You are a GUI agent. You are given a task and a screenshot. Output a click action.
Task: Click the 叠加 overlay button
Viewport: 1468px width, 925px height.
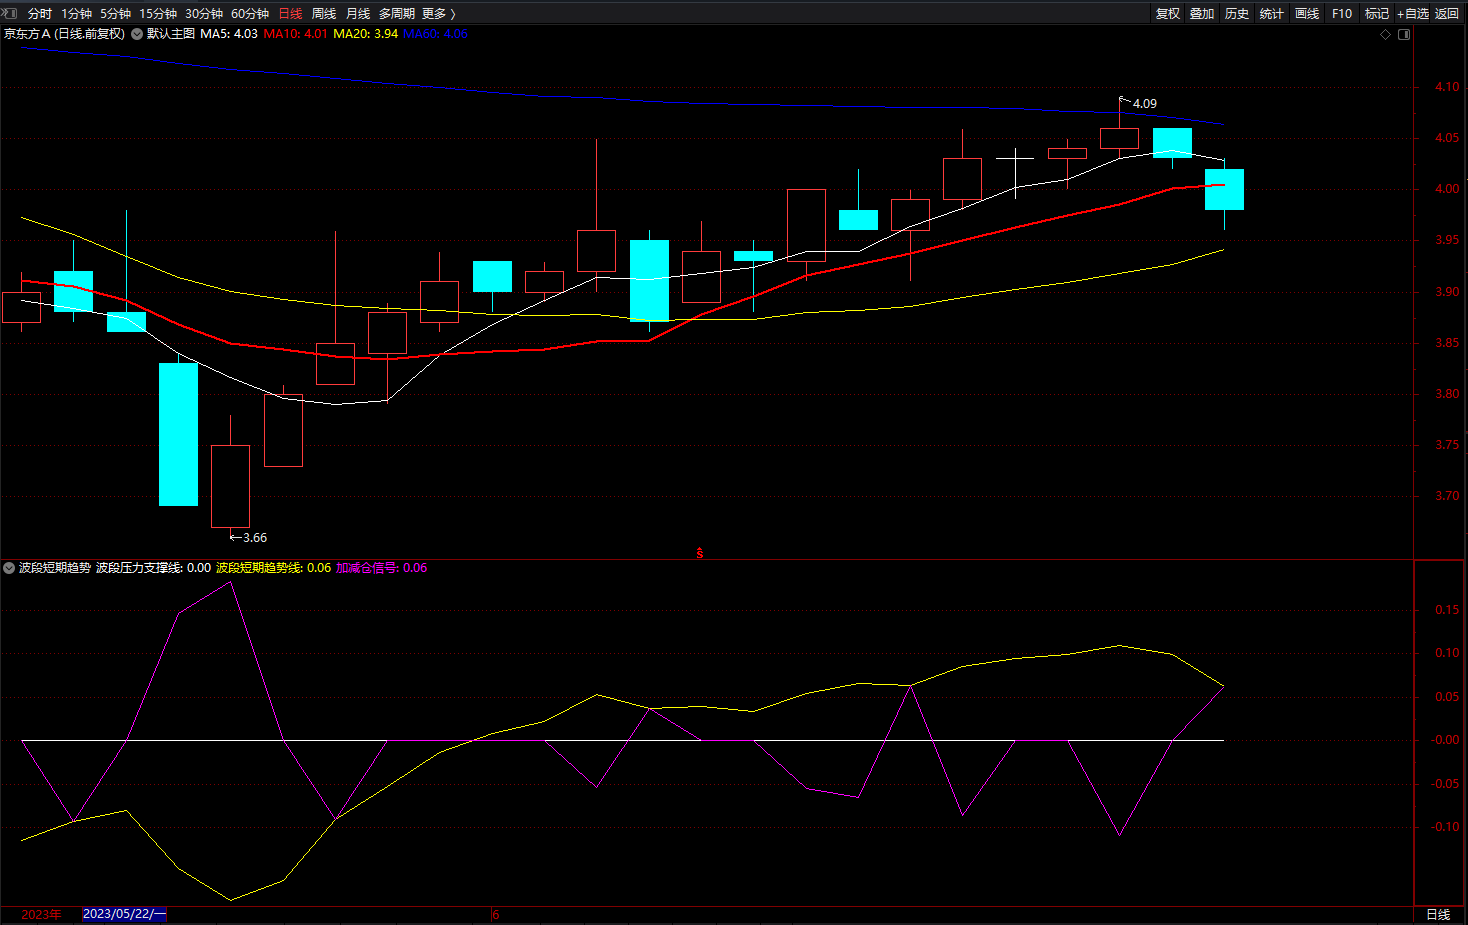coord(1202,14)
